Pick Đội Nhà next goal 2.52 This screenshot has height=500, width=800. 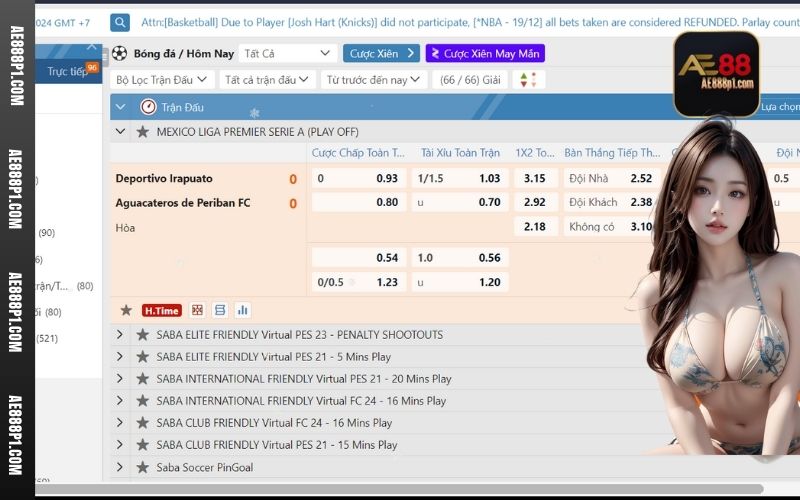(x=611, y=178)
